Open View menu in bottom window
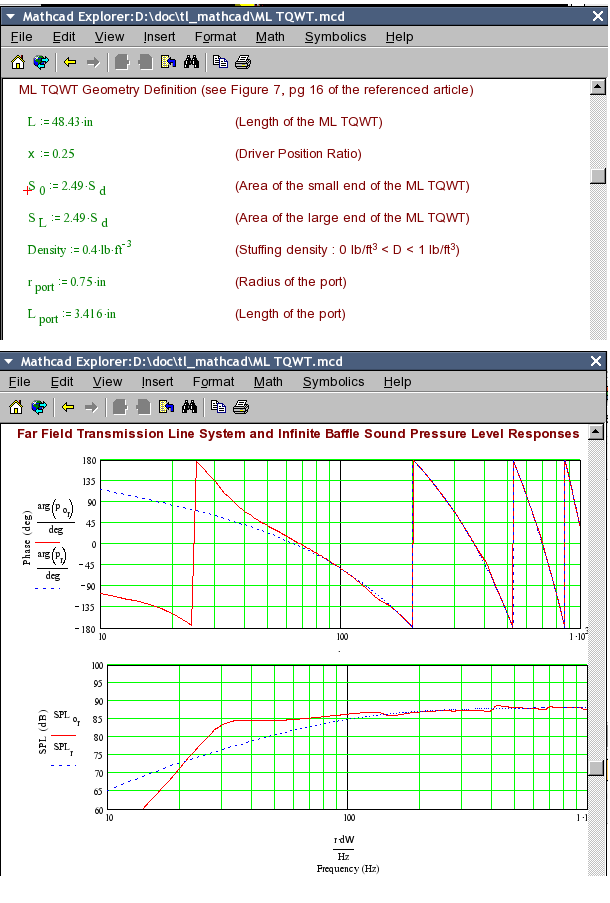The height and width of the screenshot is (903, 610). (108, 382)
